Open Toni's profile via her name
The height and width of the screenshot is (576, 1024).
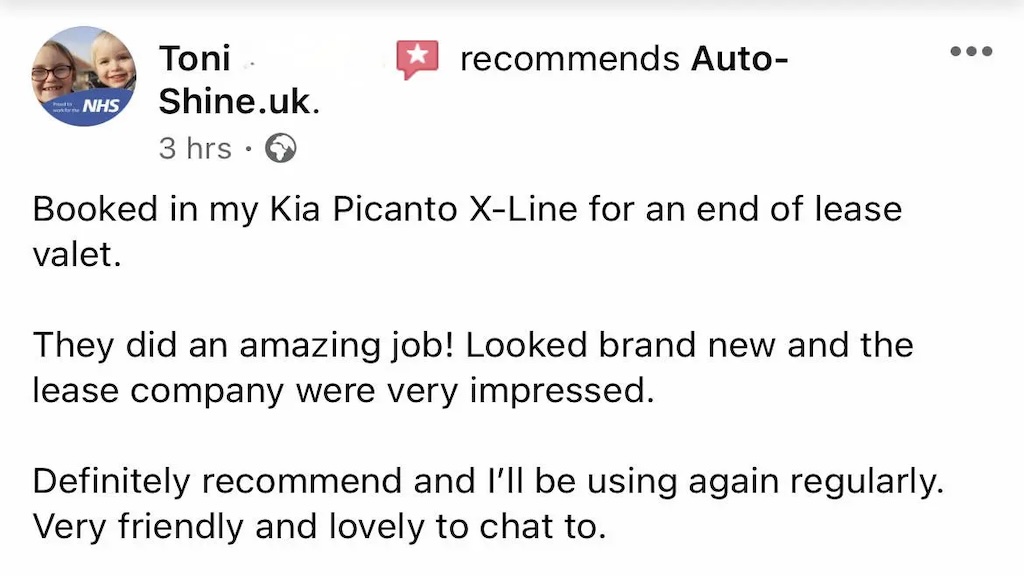(x=195, y=59)
